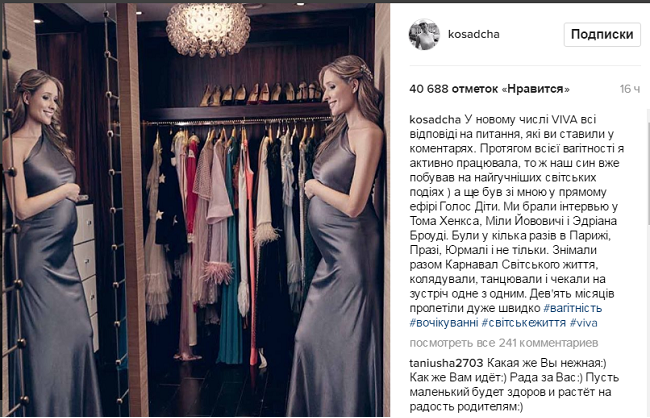
Task: Click the chandelier lamp in the photo
Action: tap(208, 29)
